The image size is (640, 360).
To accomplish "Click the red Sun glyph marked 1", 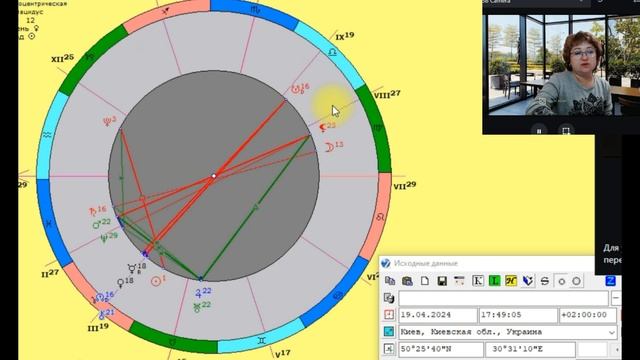I will 156,281.
